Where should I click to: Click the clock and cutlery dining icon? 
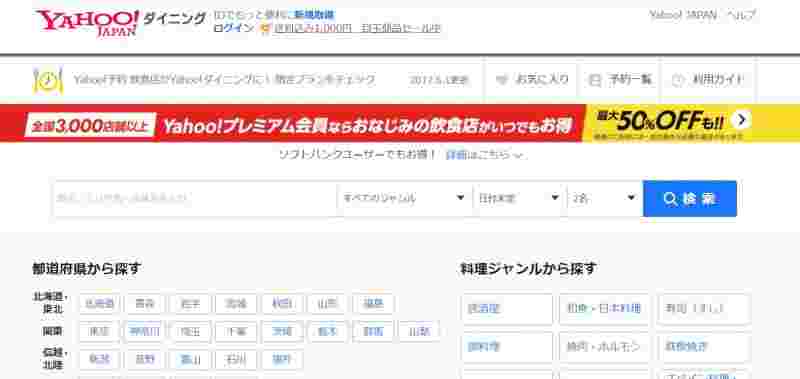(47, 80)
